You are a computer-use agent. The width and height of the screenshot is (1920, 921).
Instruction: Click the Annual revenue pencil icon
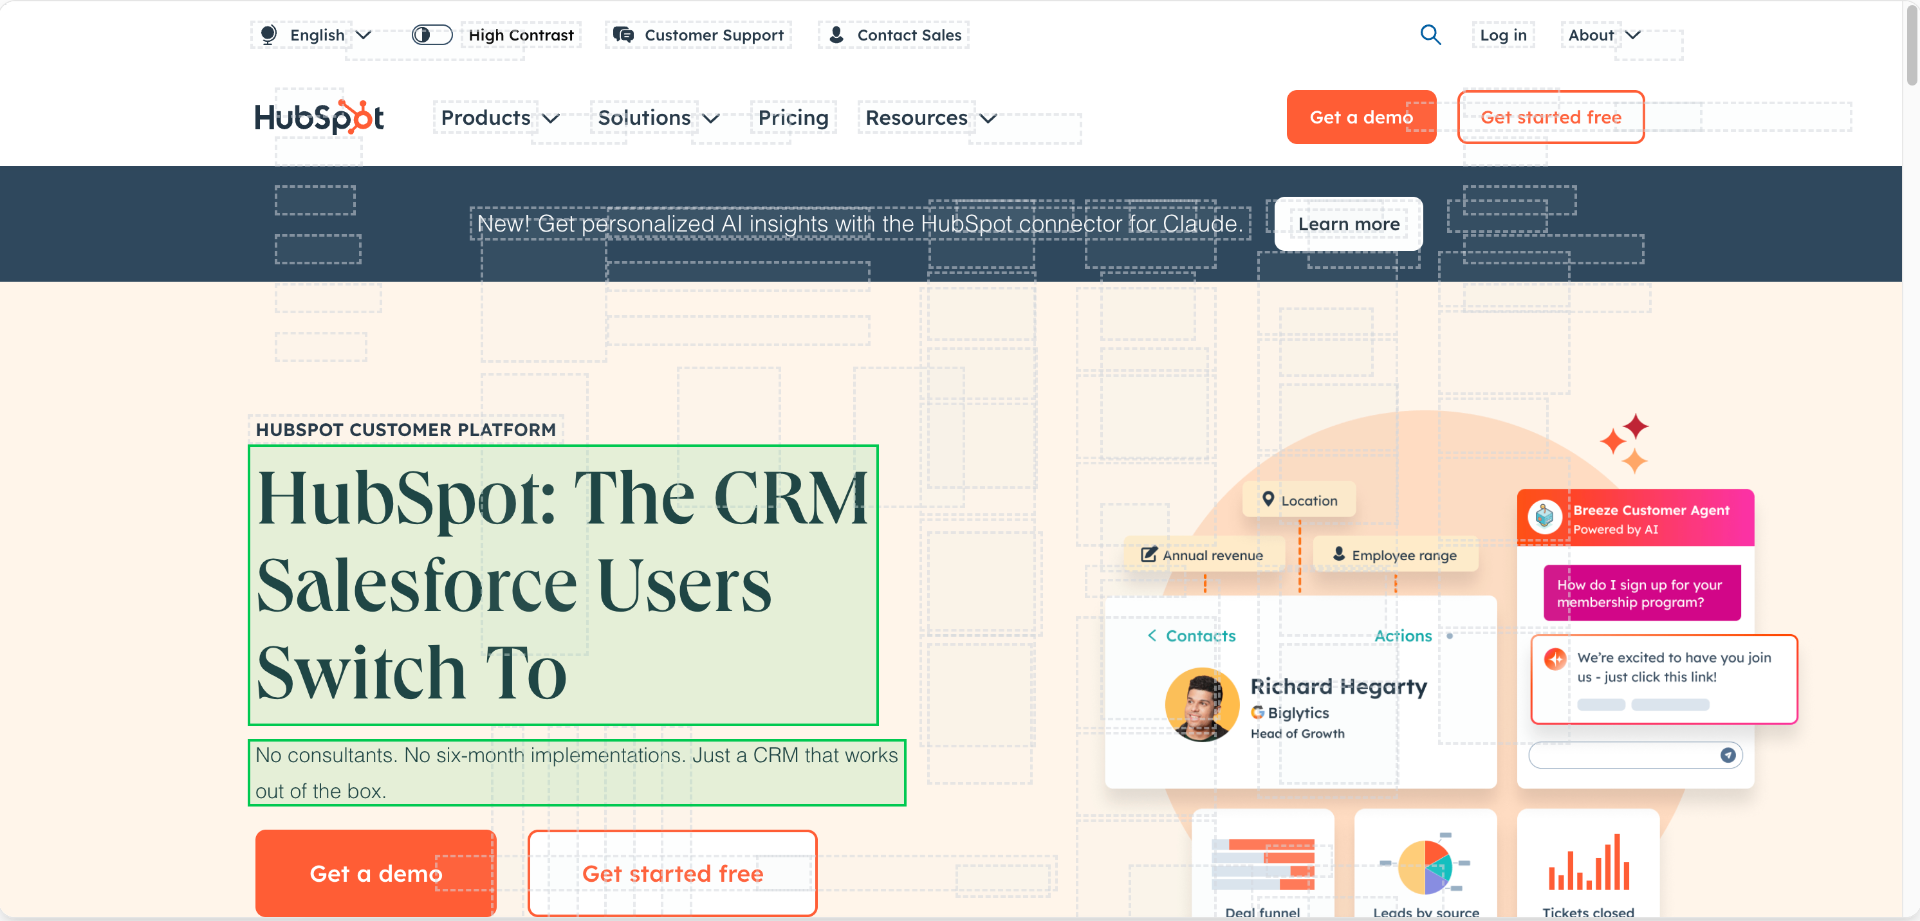(1148, 553)
